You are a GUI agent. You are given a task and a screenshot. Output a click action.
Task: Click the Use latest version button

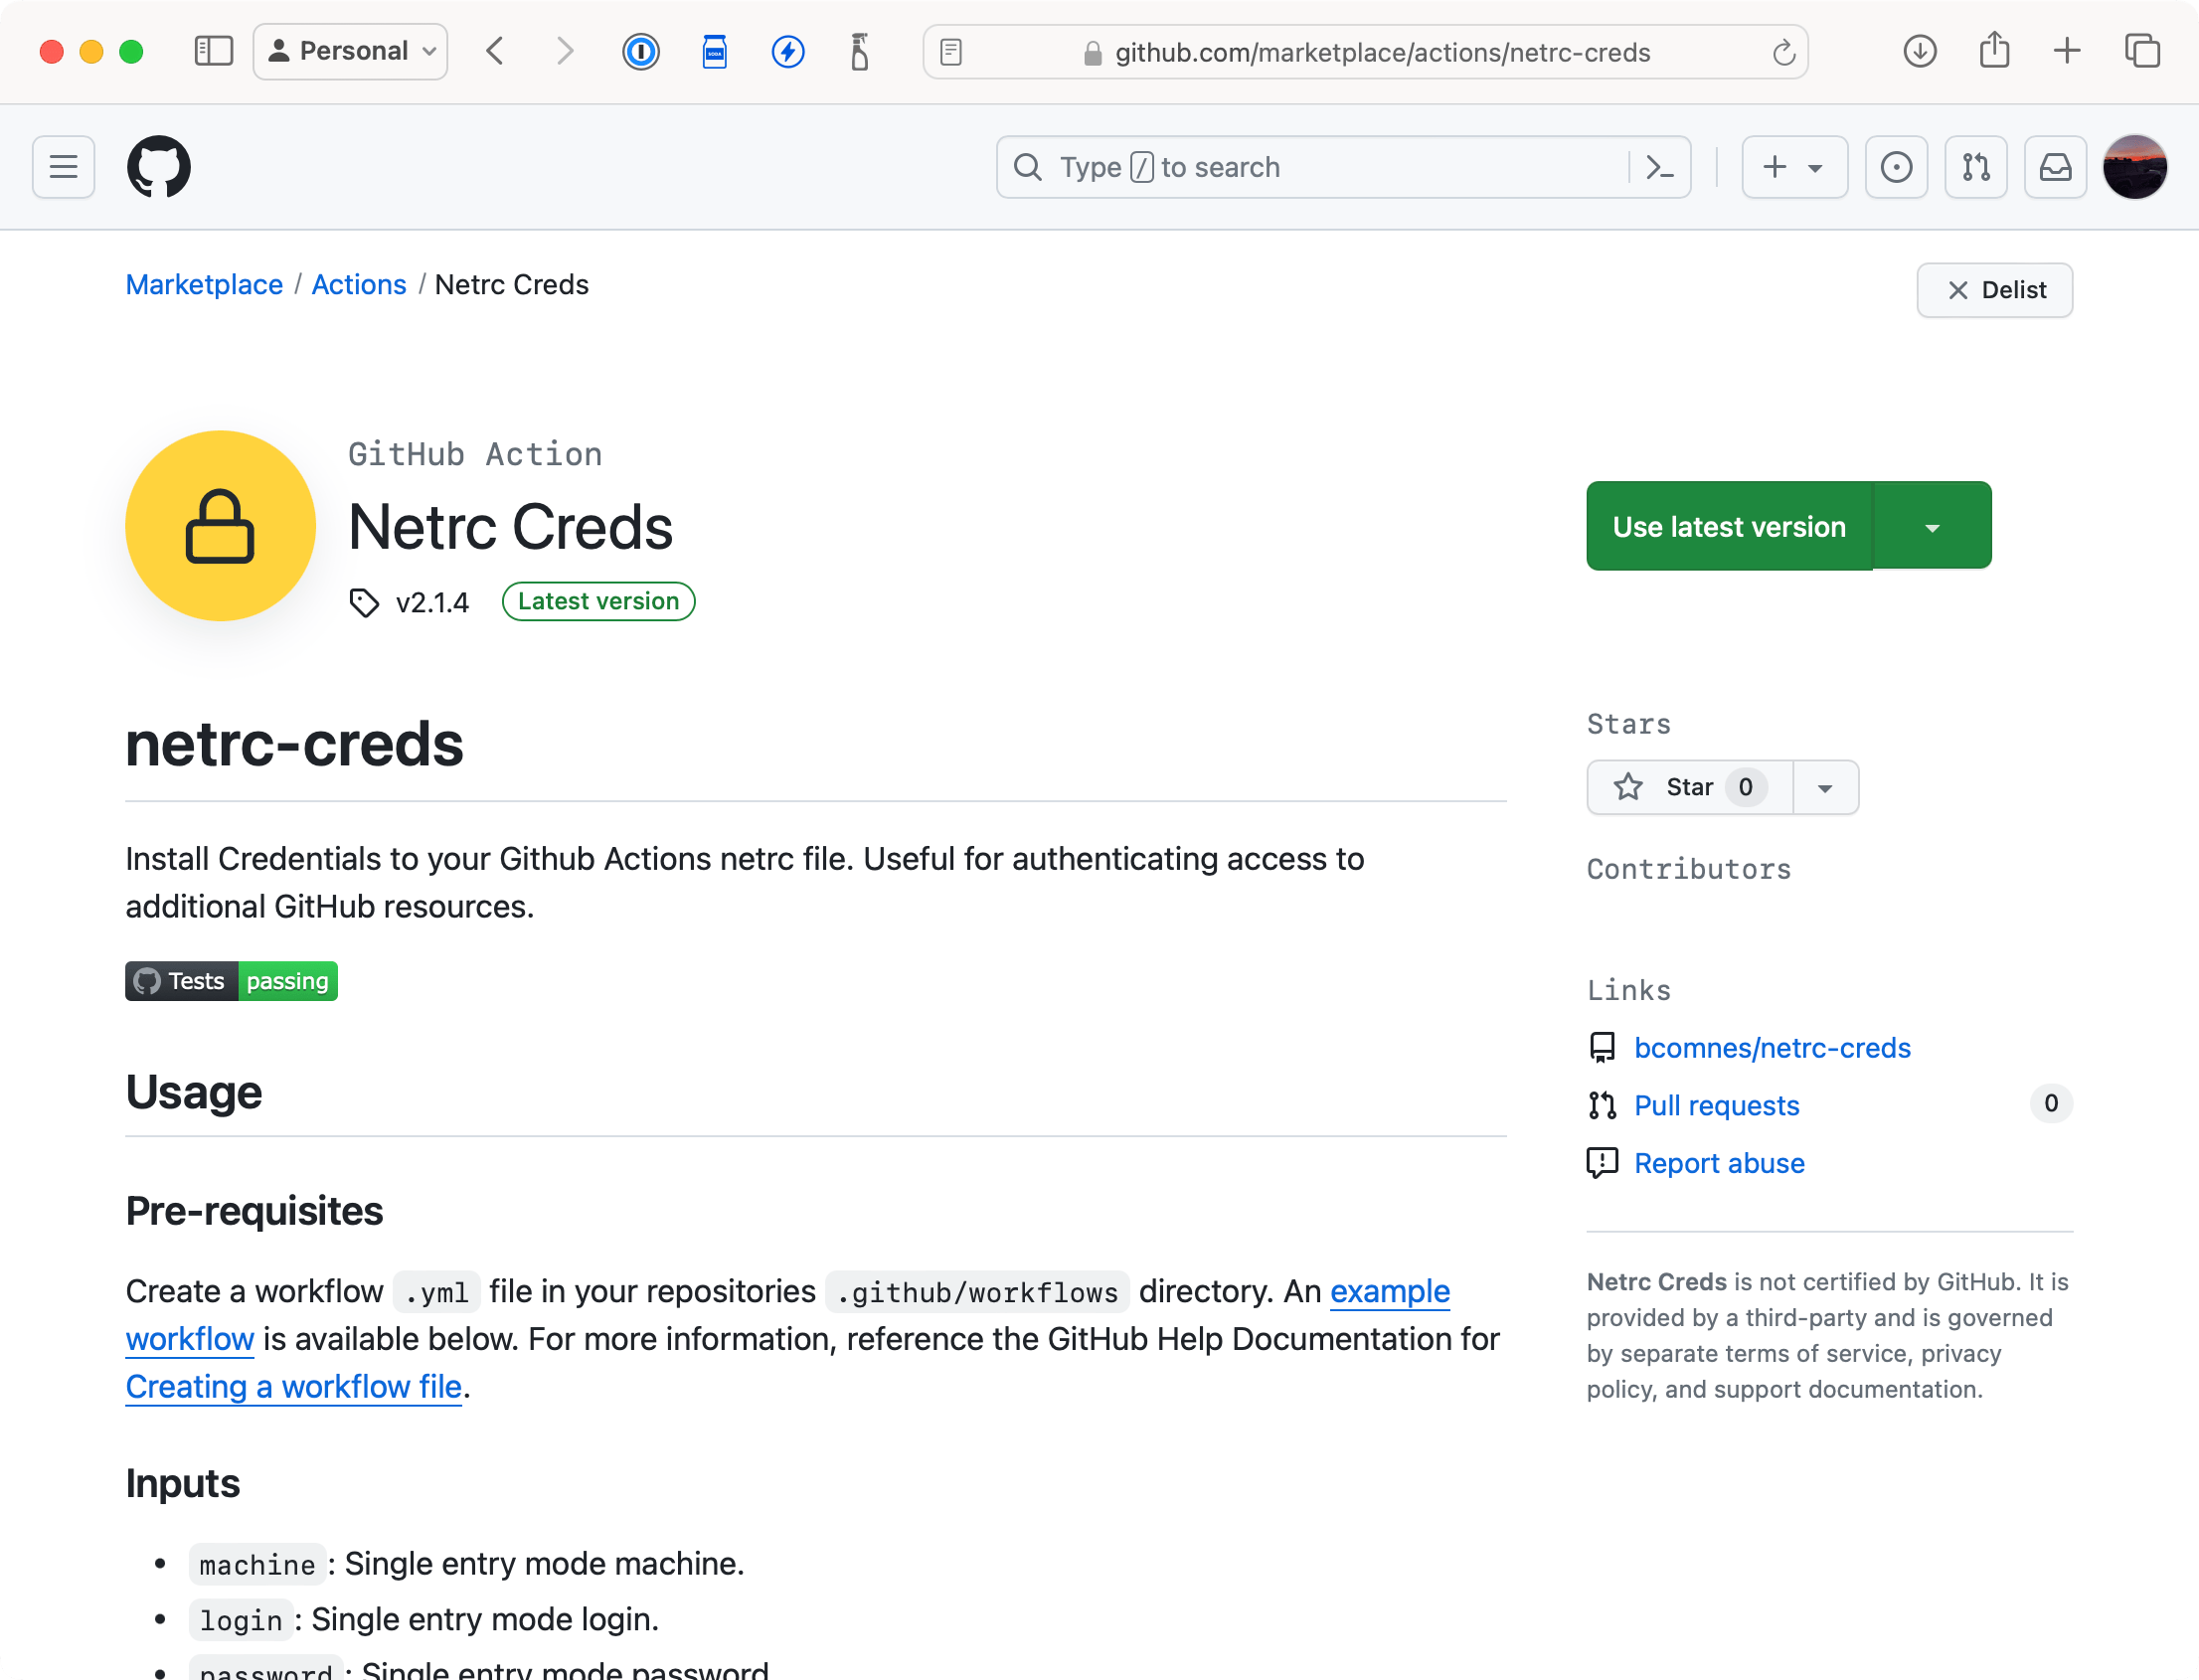1729,526
